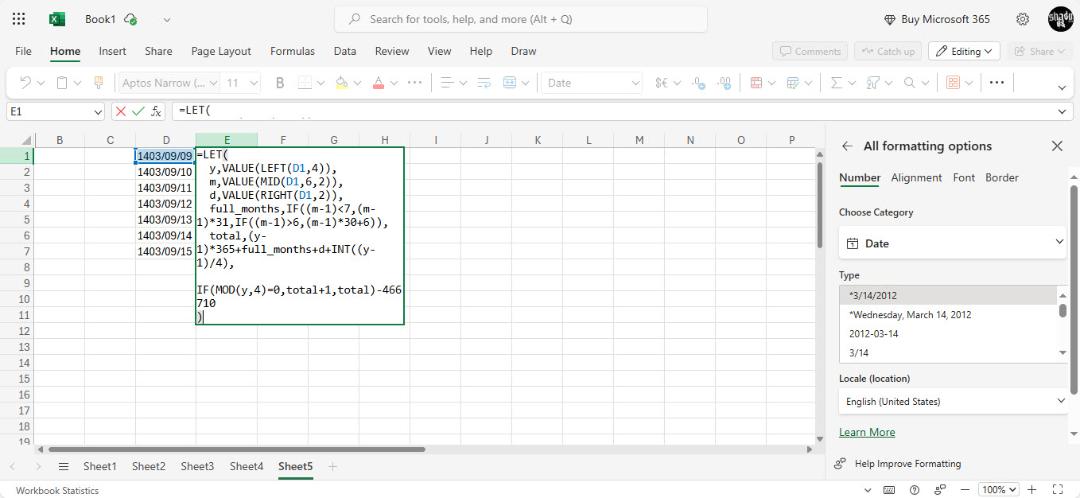The width and height of the screenshot is (1080, 498).
Task: Open the font size dropdown
Action: 253,83
